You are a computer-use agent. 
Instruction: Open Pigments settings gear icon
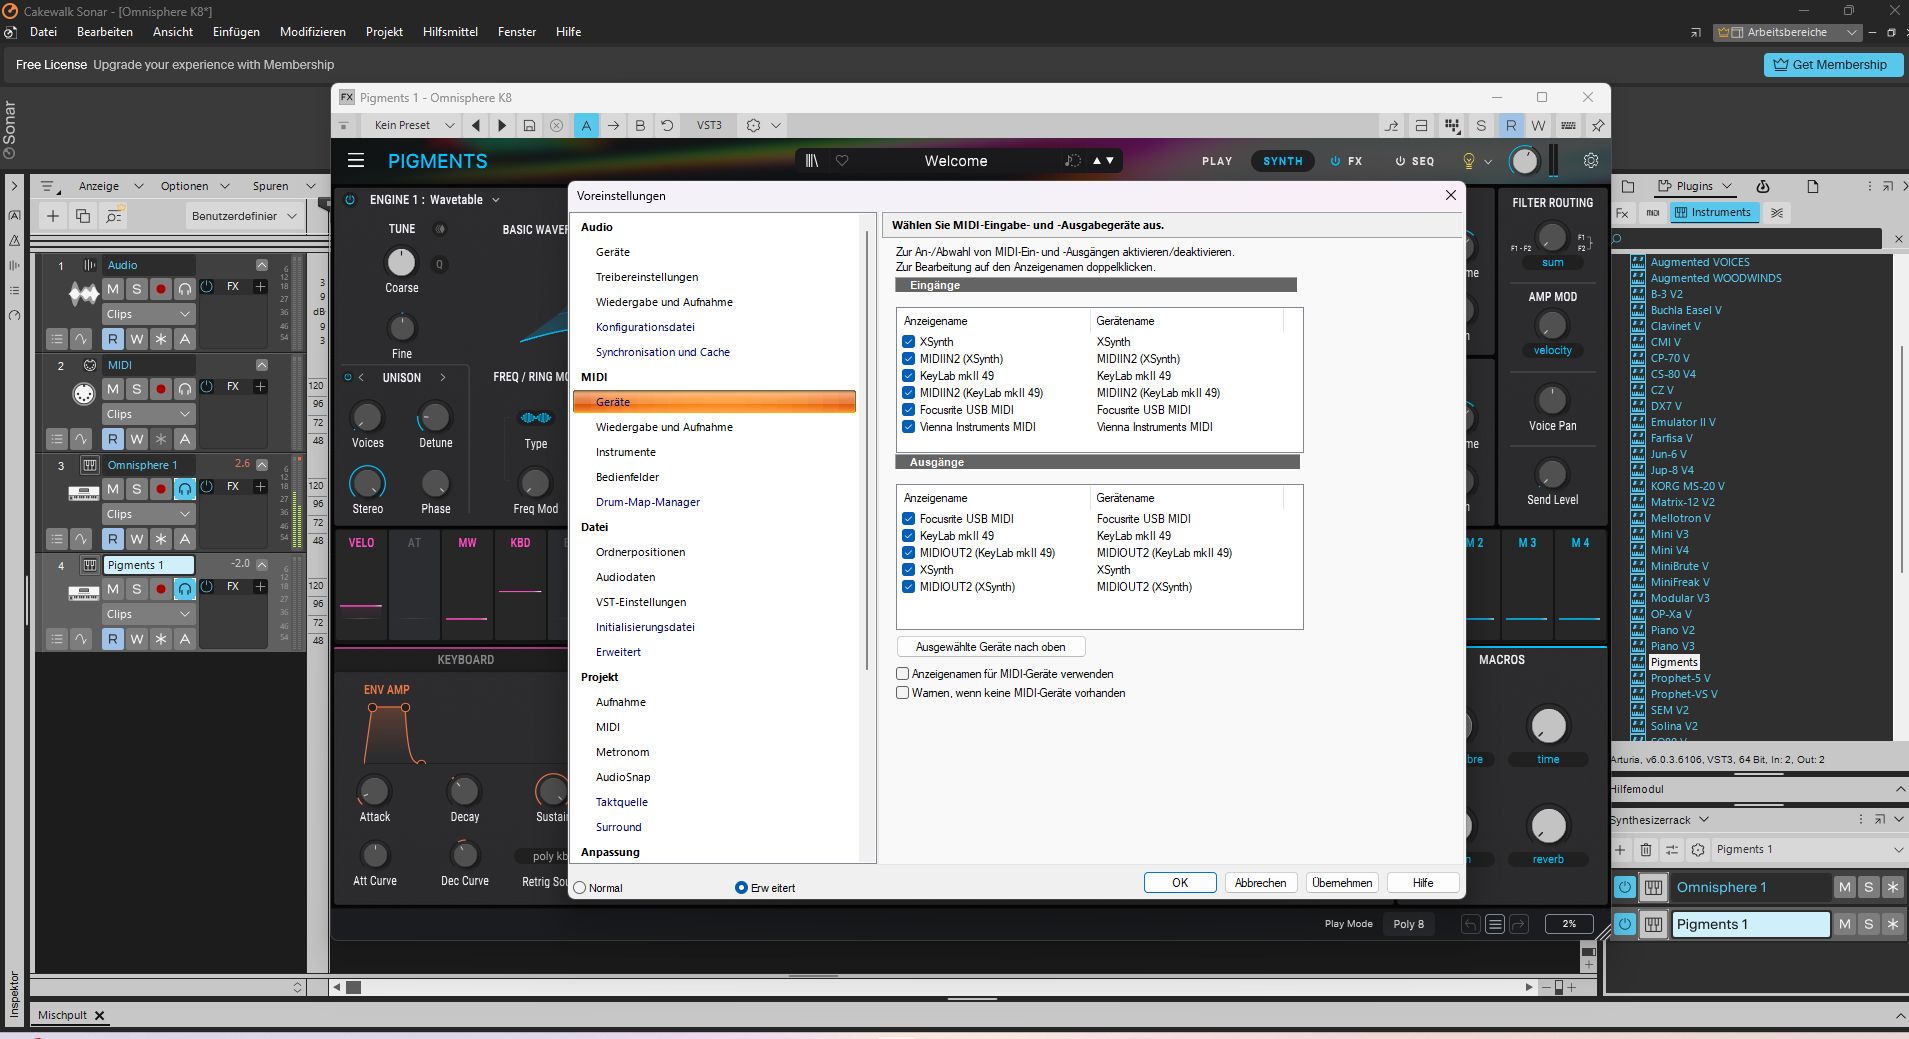pos(1591,160)
